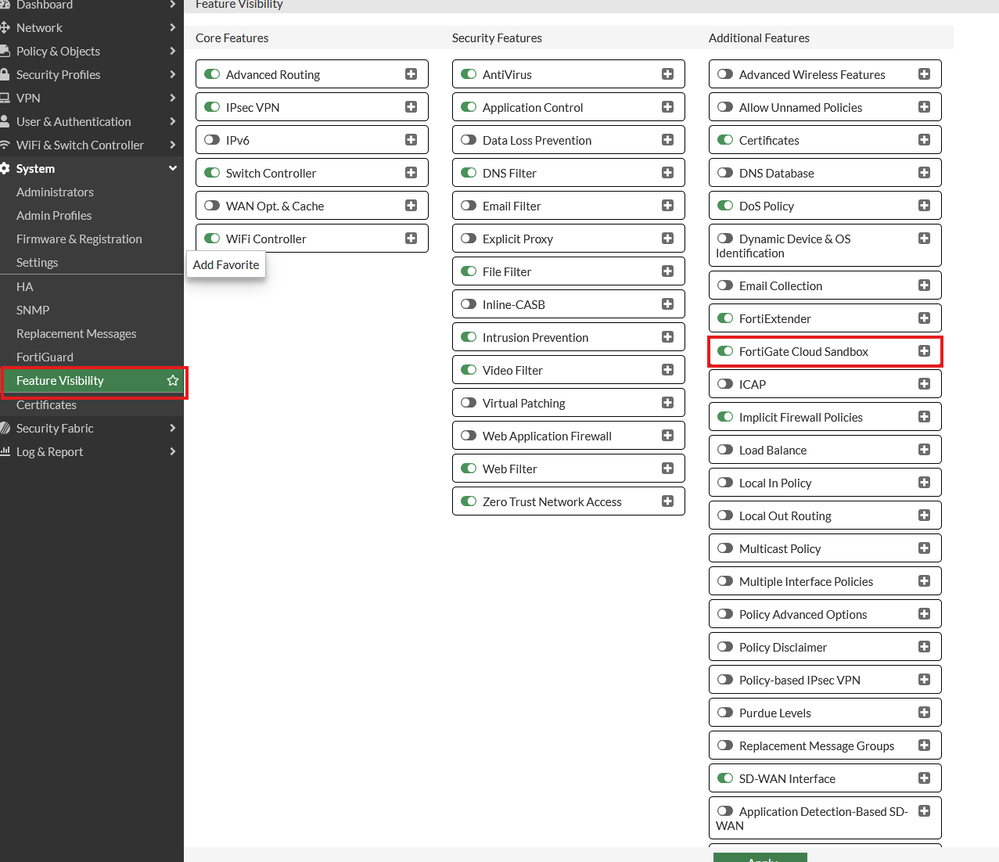The height and width of the screenshot is (862, 999).
Task: Toggle the ICAP feature switch
Action: [x=725, y=384]
